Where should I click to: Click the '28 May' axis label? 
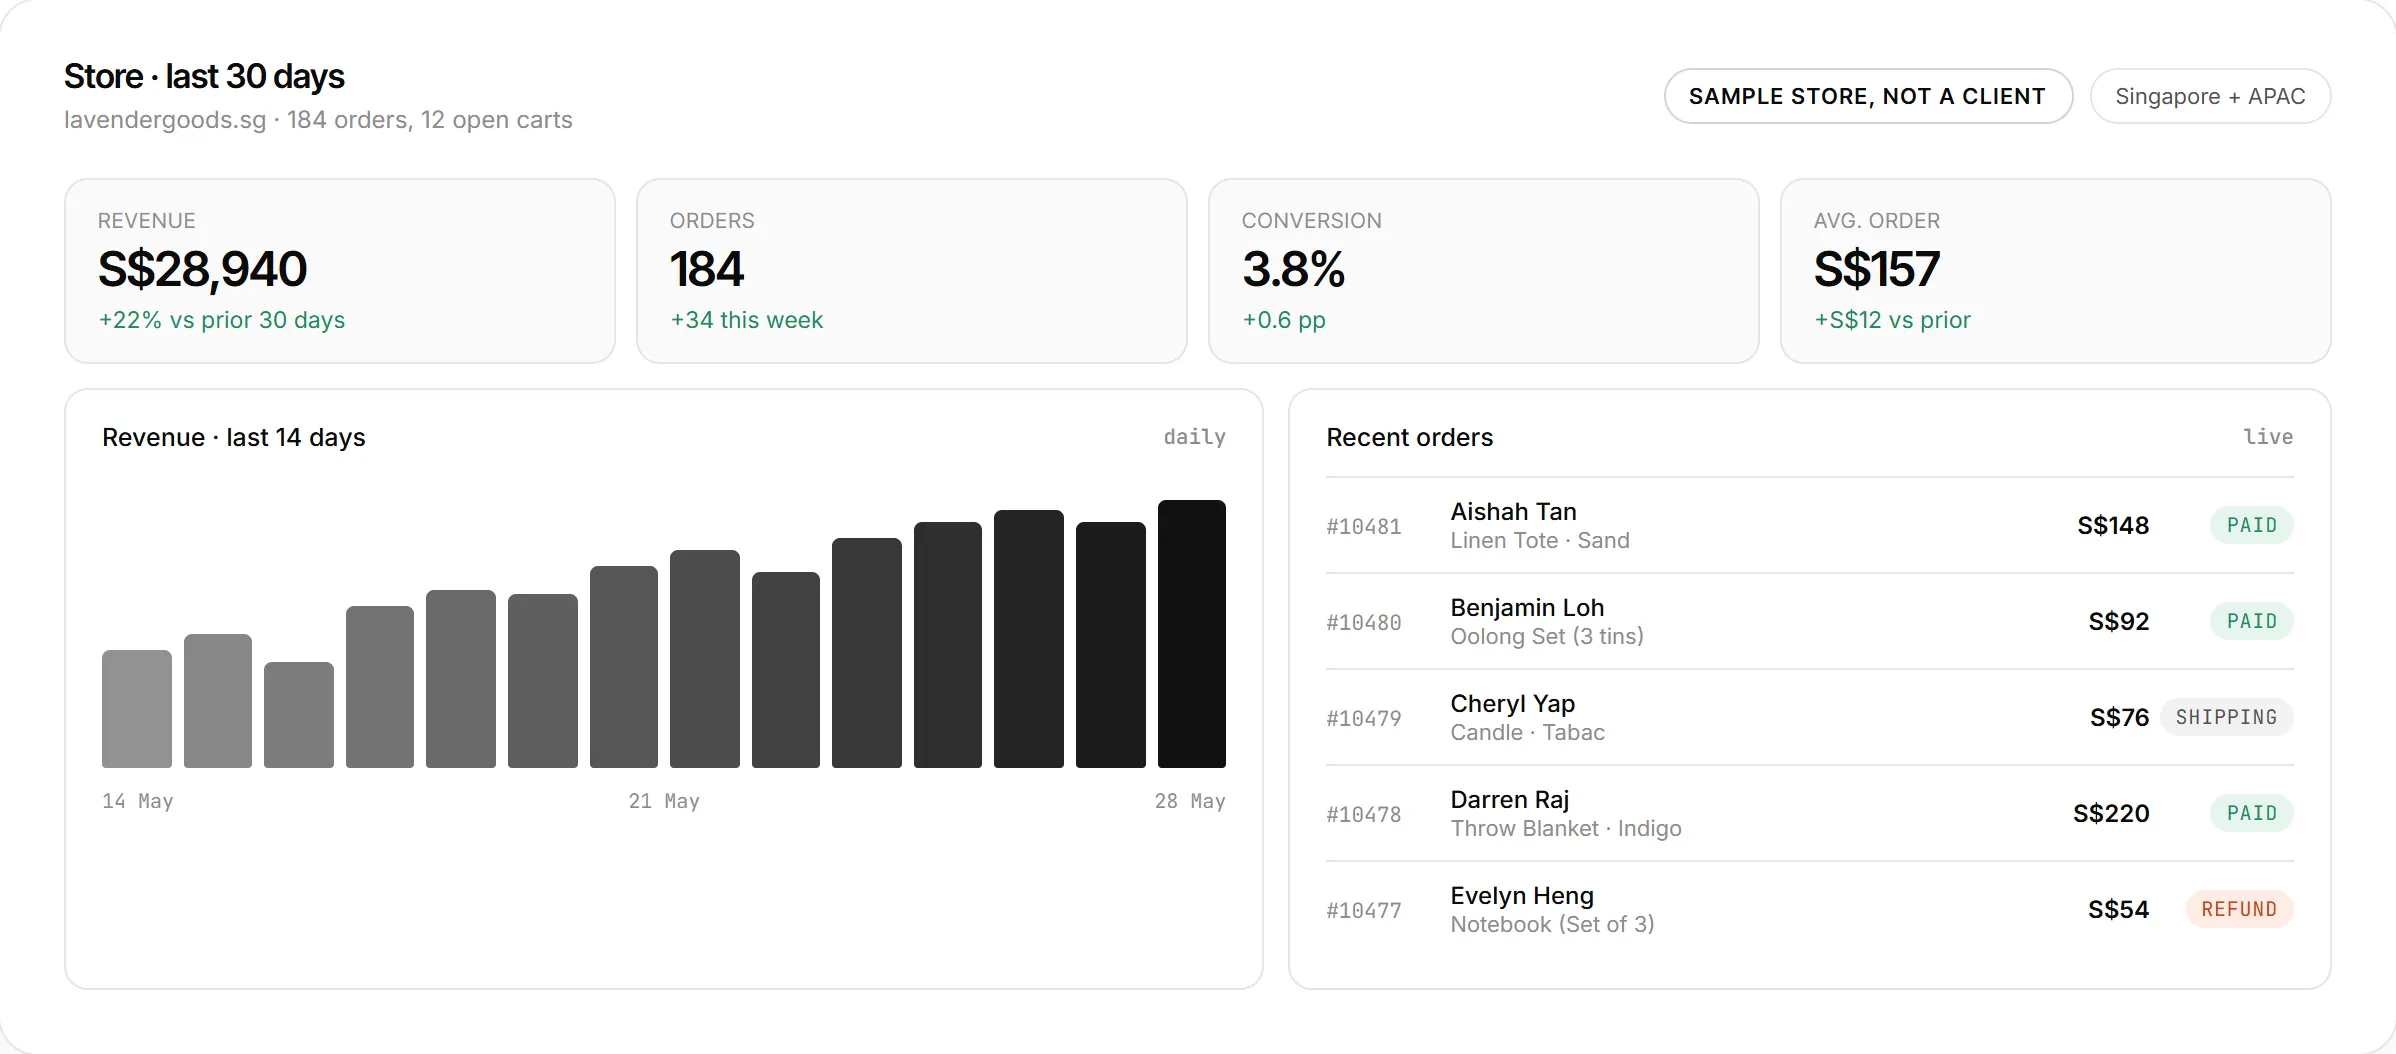point(1190,801)
